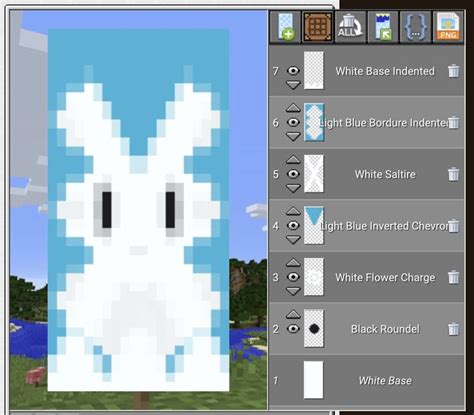The width and height of the screenshot is (474, 415).
Task: Click the White Base layer label
Action: [385, 381]
